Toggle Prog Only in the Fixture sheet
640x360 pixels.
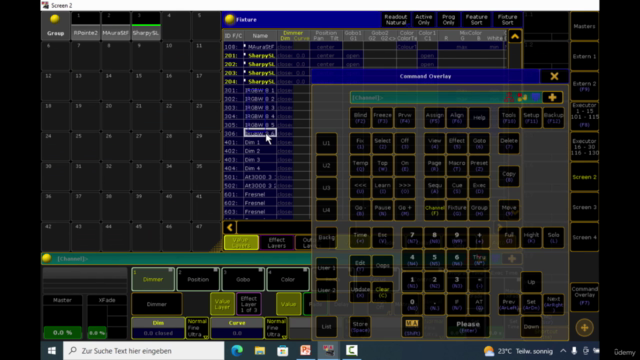tap(449, 20)
